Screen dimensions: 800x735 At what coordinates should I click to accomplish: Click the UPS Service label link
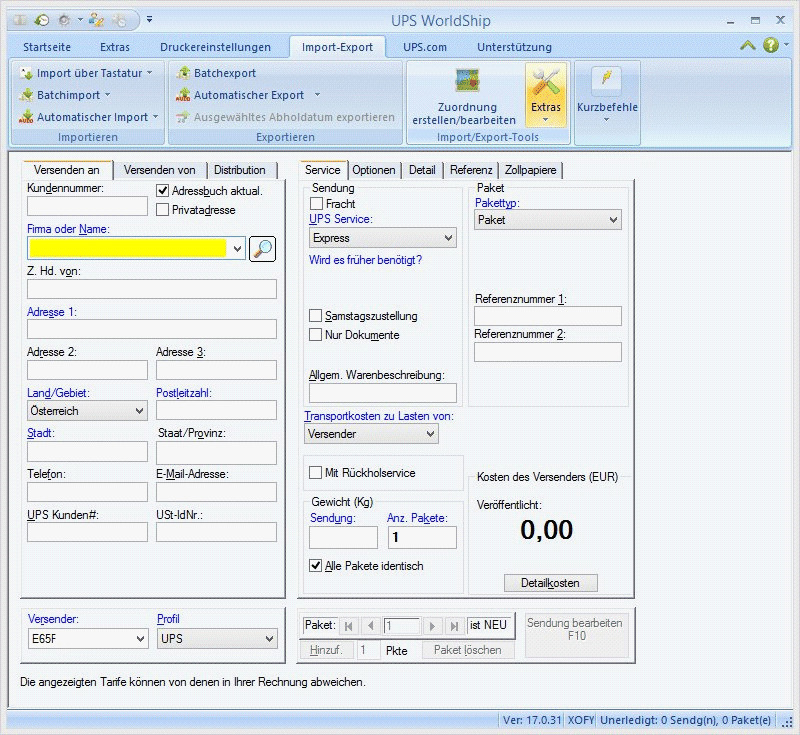click(x=341, y=219)
